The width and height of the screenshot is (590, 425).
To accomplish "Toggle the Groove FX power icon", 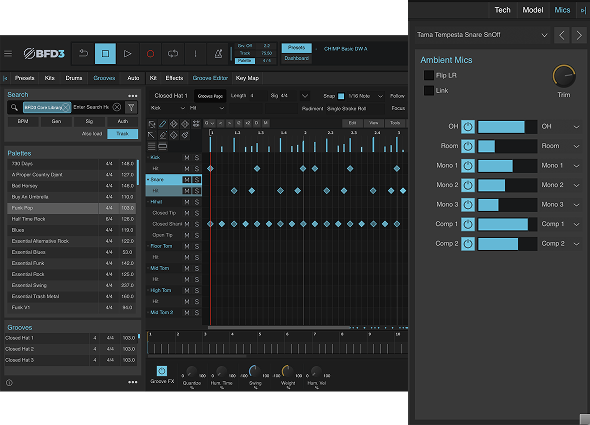I will 162,371.
